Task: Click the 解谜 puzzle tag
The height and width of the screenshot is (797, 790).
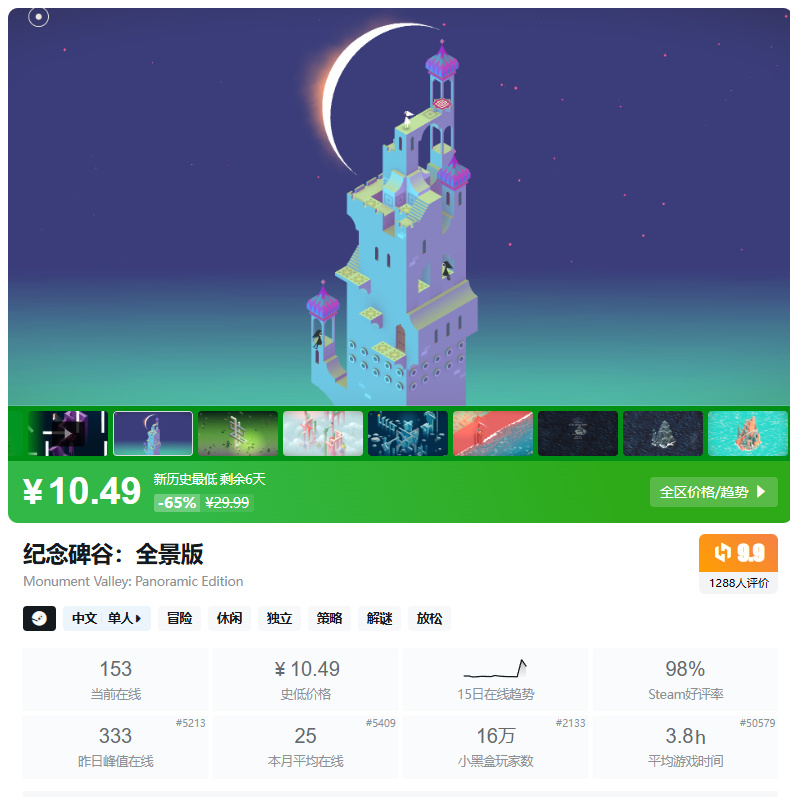Action: 379,618
